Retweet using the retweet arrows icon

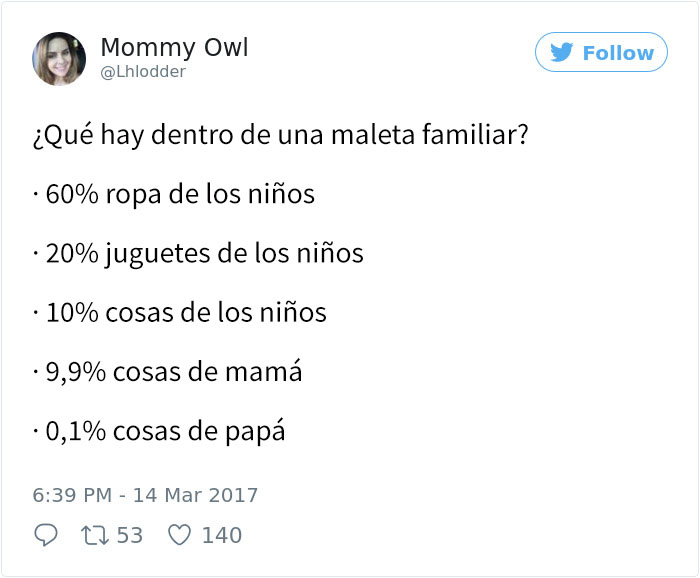pyautogui.click(x=95, y=535)
